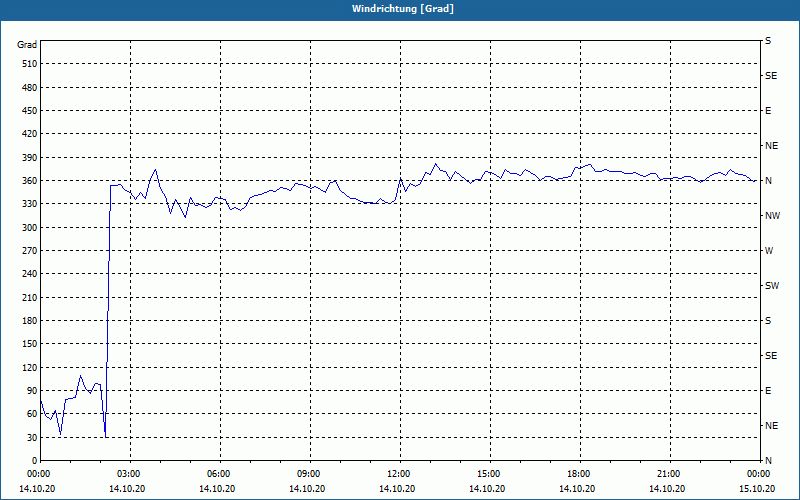Pick the 120 degree axis label
The width and height of the screenshot is (800, 500).
pos(30,367)
